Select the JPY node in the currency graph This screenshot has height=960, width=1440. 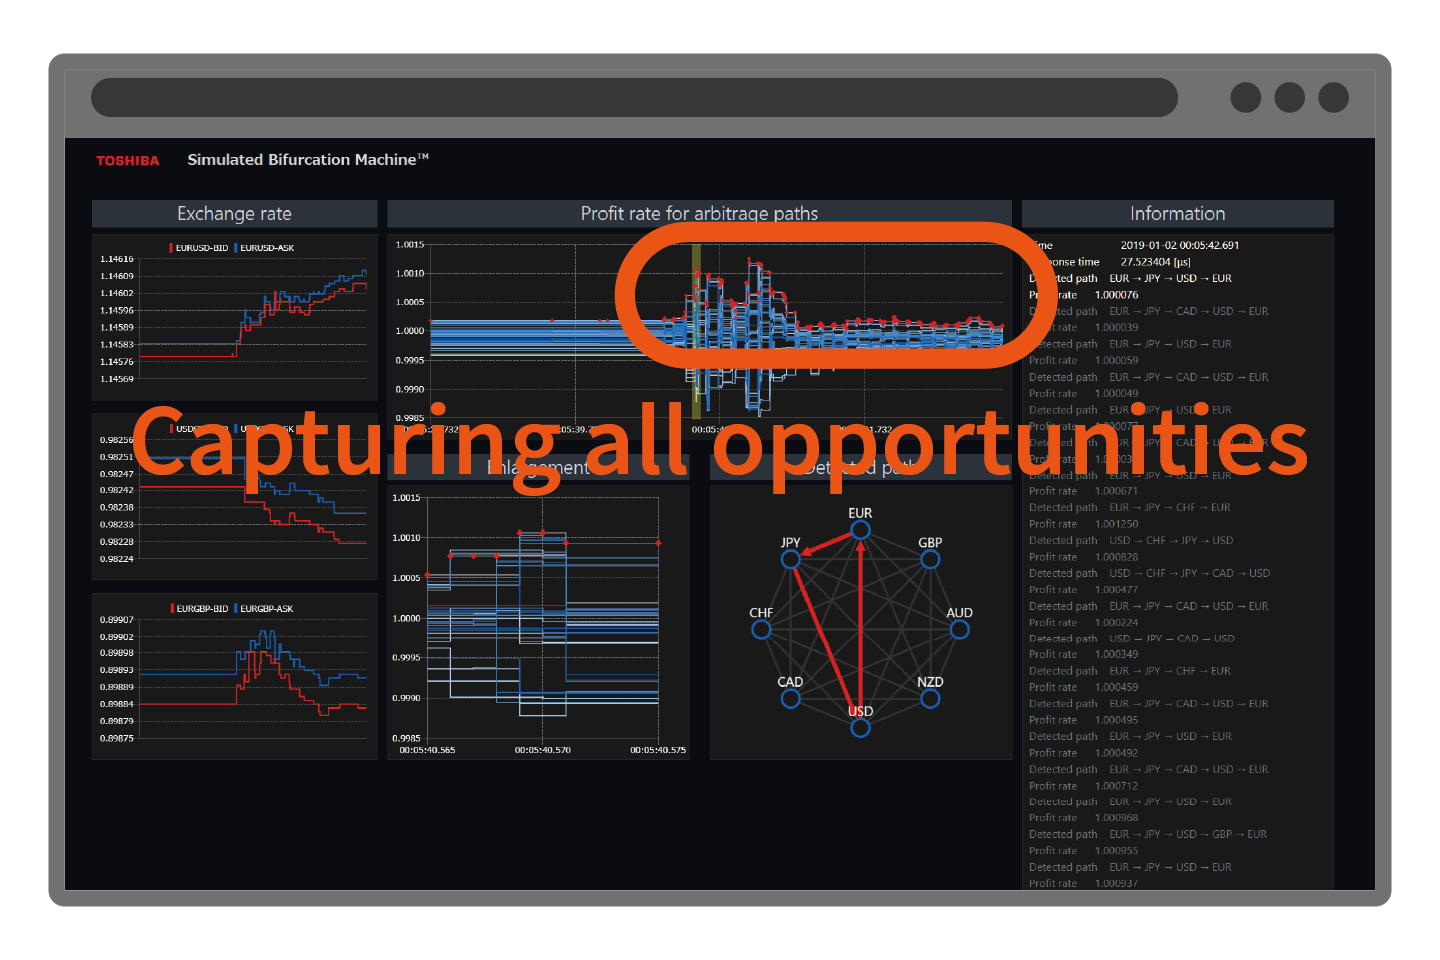[x=791, y=559]
